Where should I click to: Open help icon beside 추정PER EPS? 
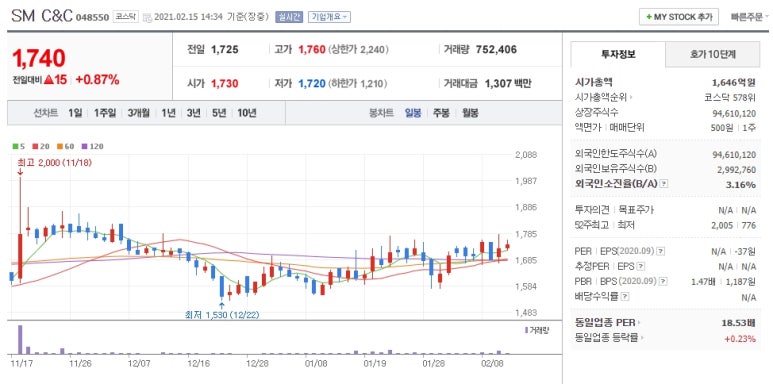640,267
